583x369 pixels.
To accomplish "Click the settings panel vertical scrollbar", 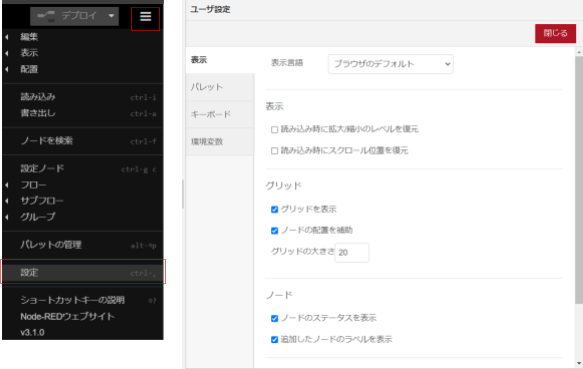I will tap(579, 180).
